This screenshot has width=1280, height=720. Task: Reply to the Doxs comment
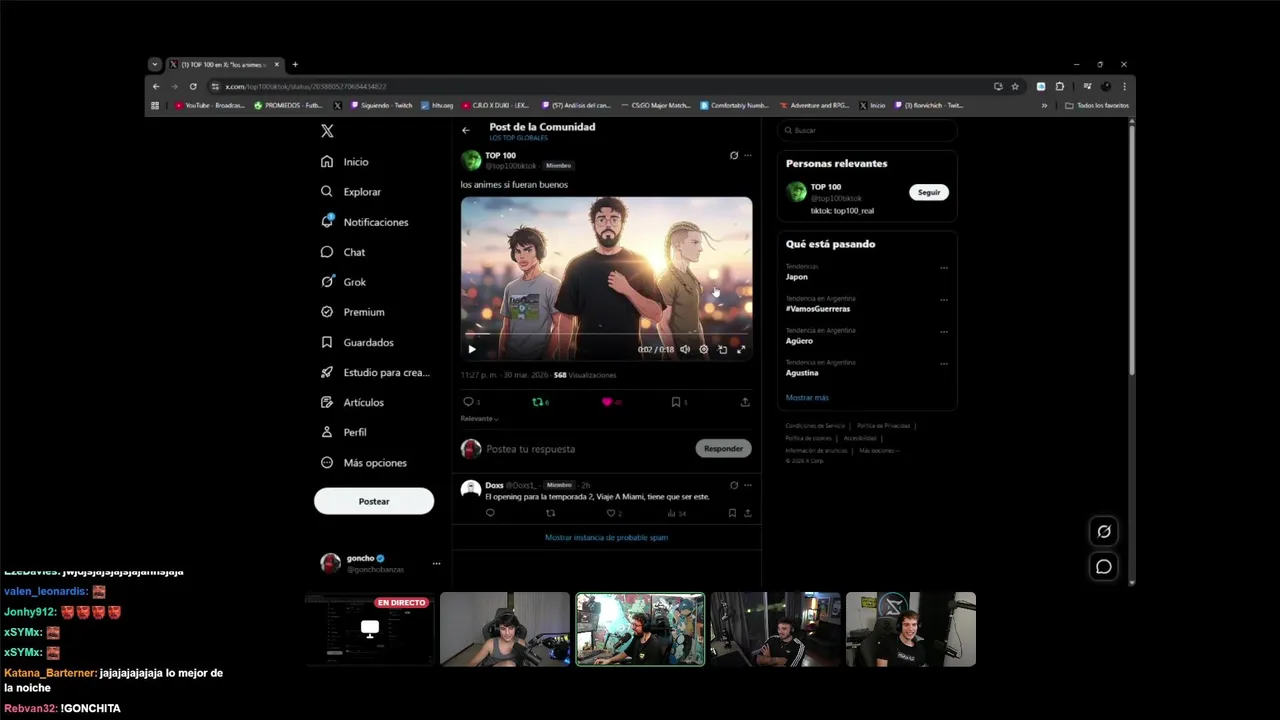point(490,513)
